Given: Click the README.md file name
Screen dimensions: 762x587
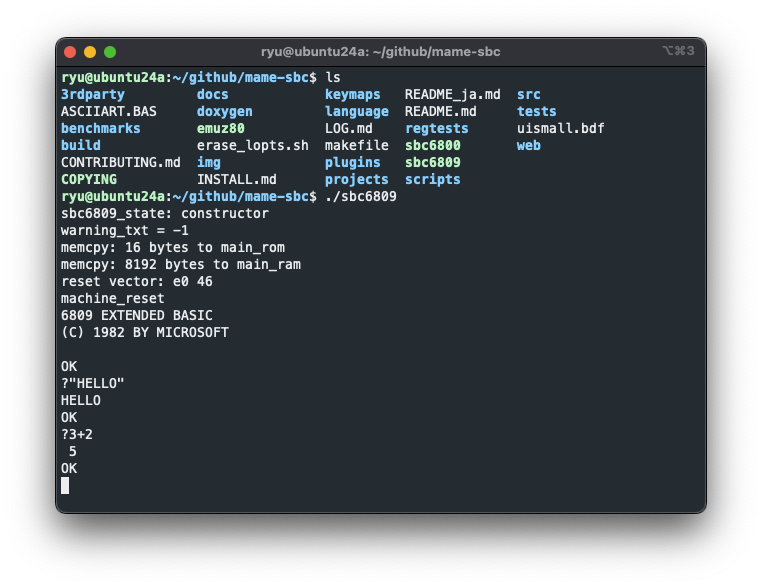Looking at the screenshot, I should click(x=441, y=111).
